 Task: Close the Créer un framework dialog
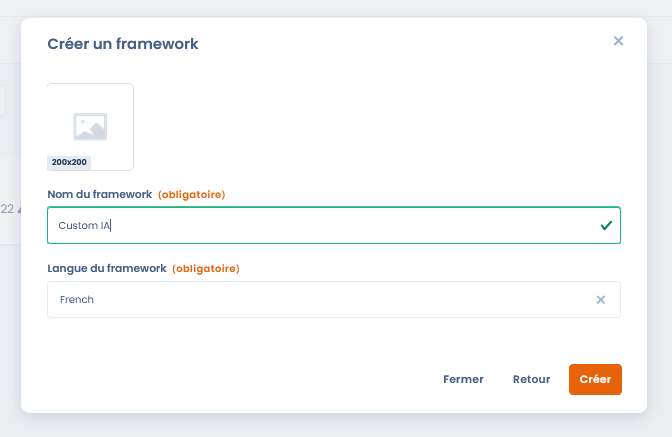[x=618, y=41]
